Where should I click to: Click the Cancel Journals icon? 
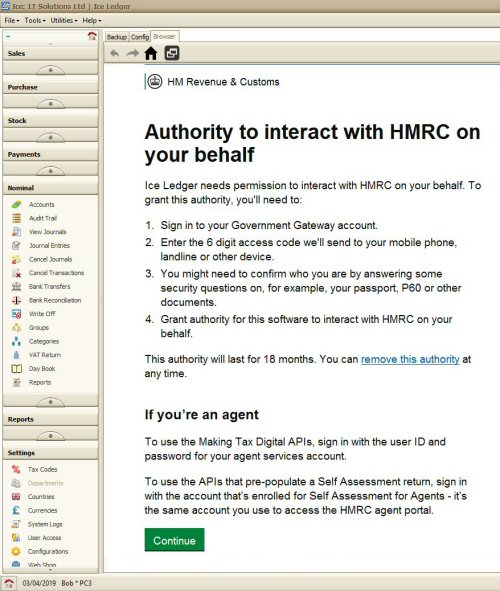(16, 259)
